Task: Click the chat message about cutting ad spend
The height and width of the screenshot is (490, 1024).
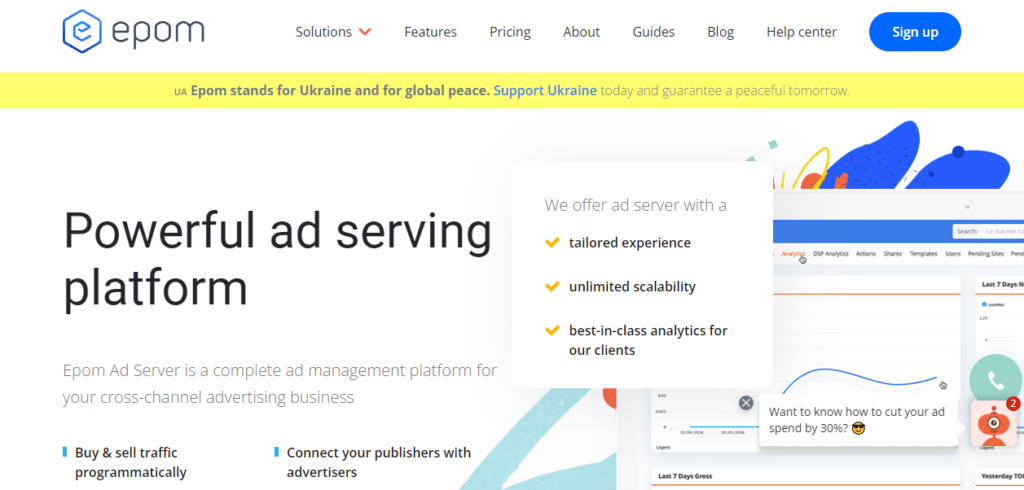Action: click(855, 419)
